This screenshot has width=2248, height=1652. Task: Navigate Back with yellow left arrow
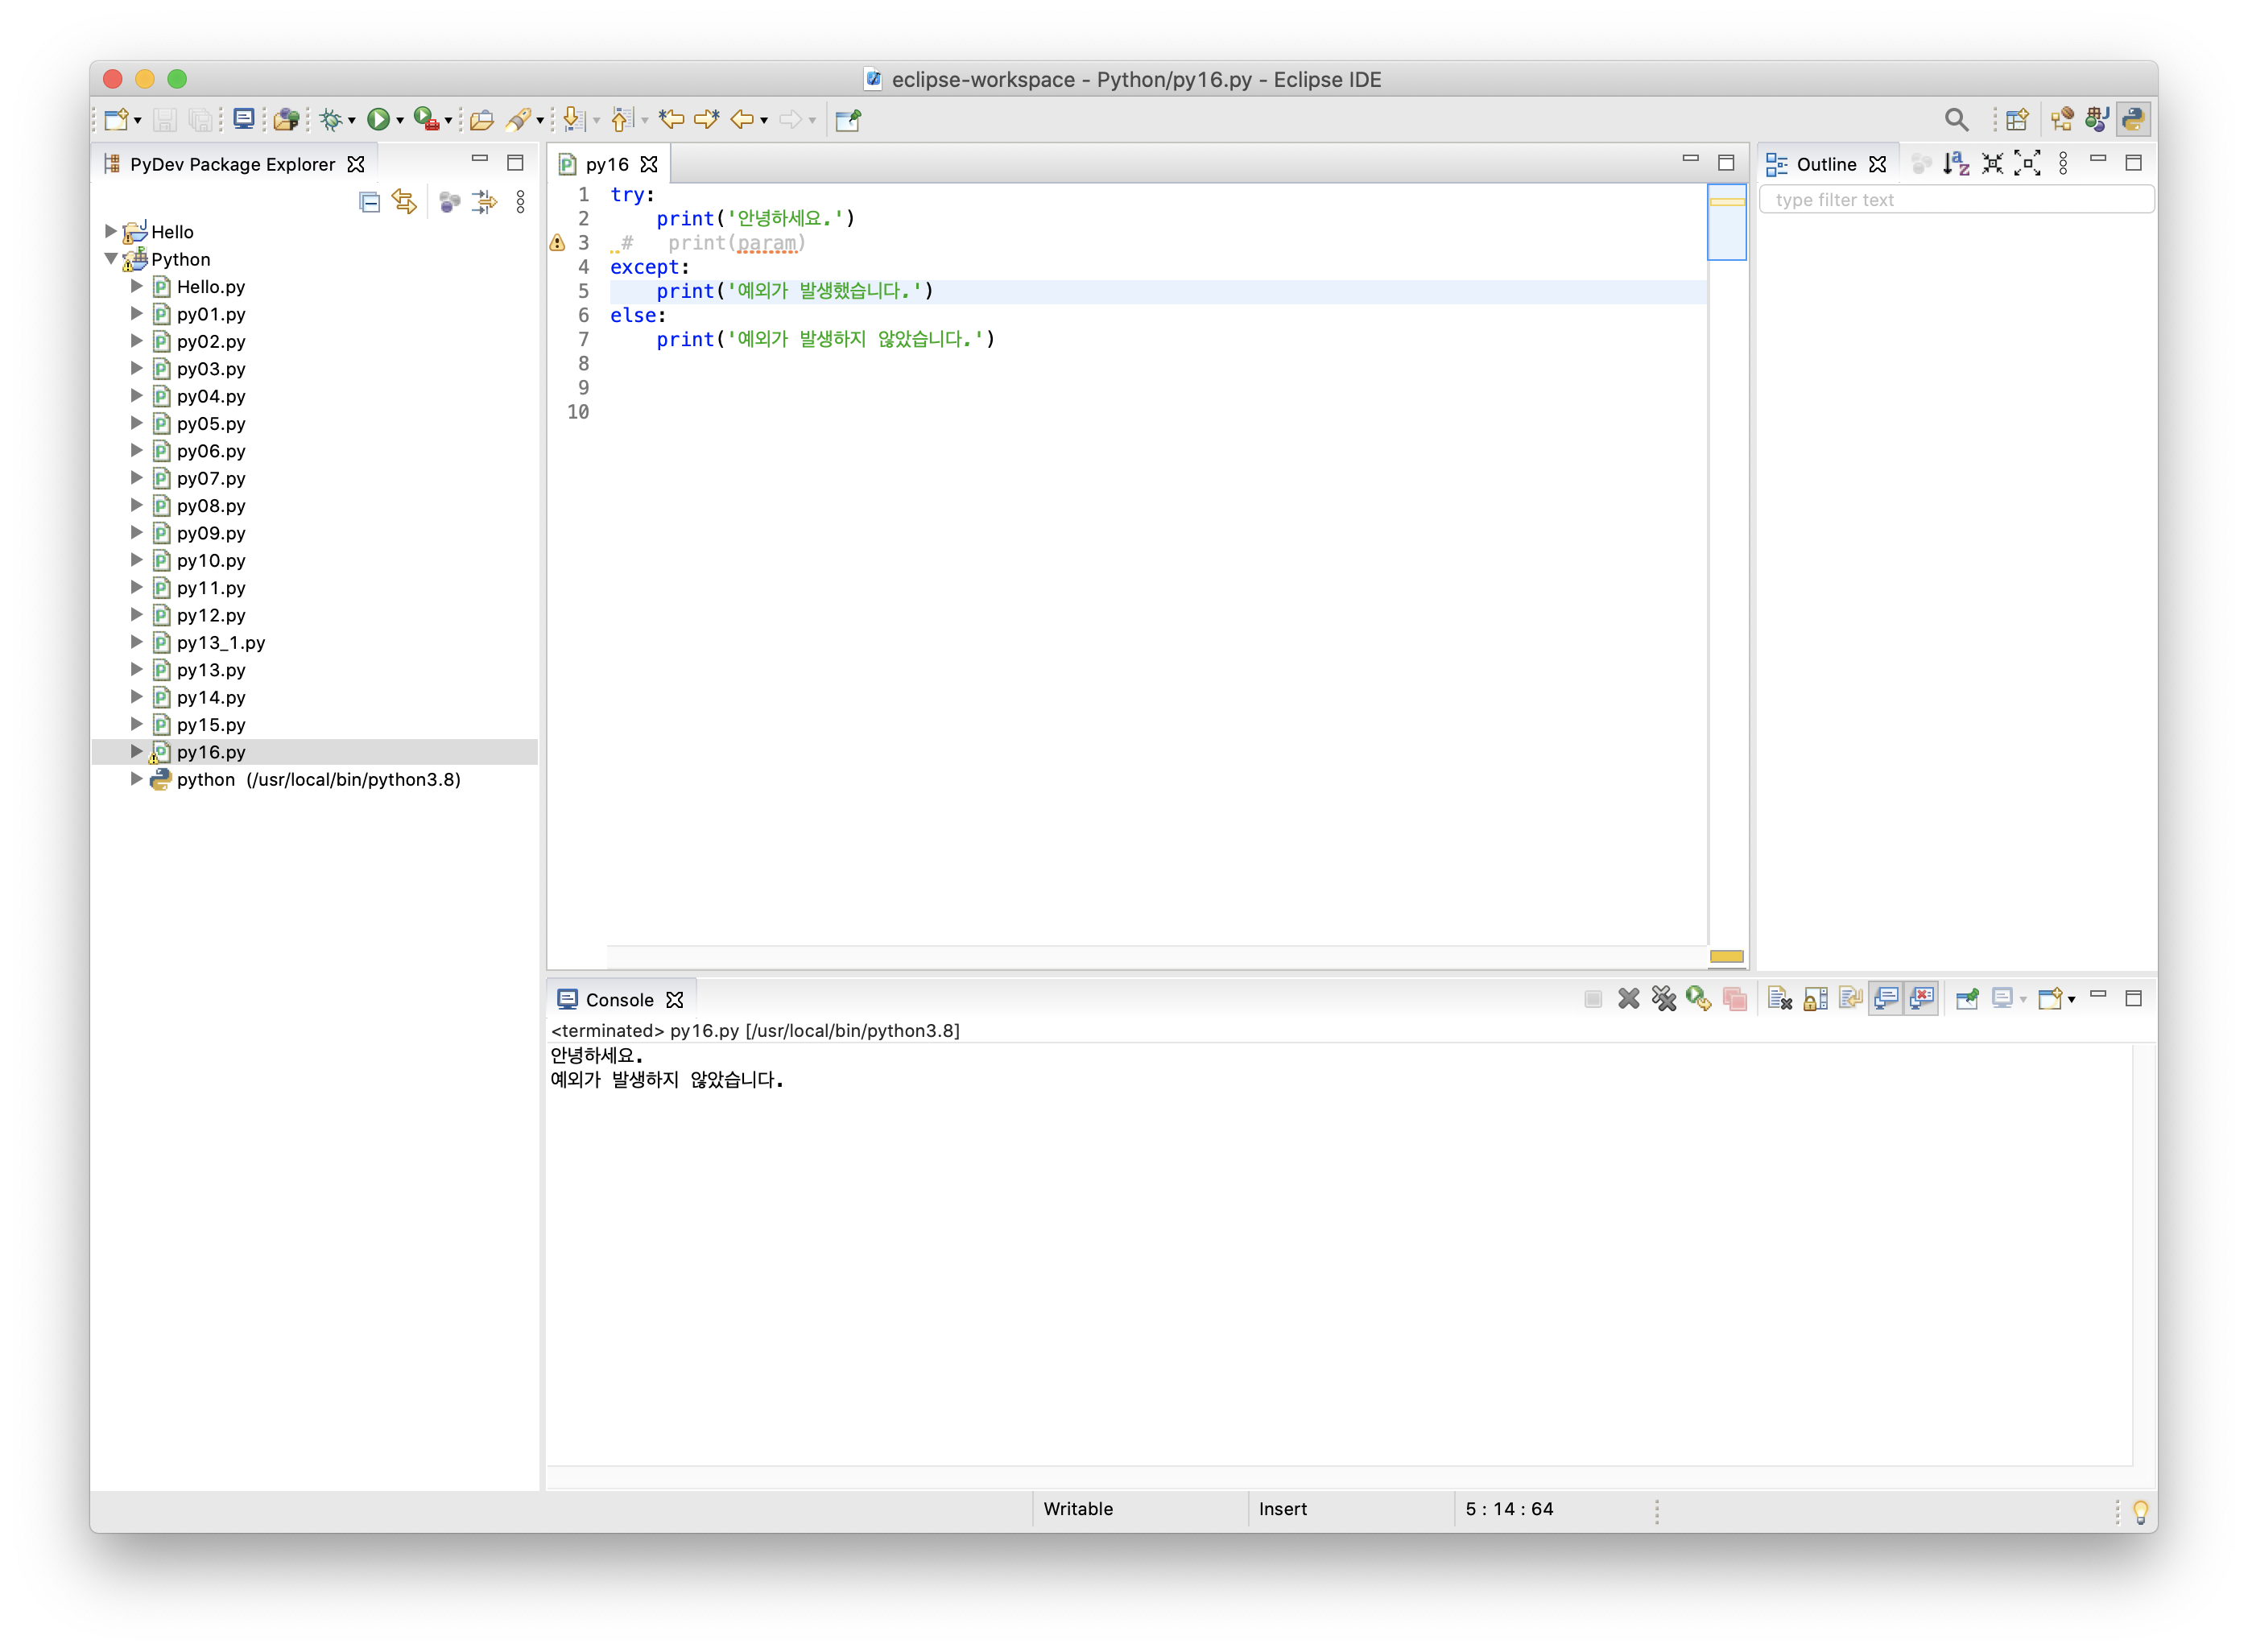(742, 120)
